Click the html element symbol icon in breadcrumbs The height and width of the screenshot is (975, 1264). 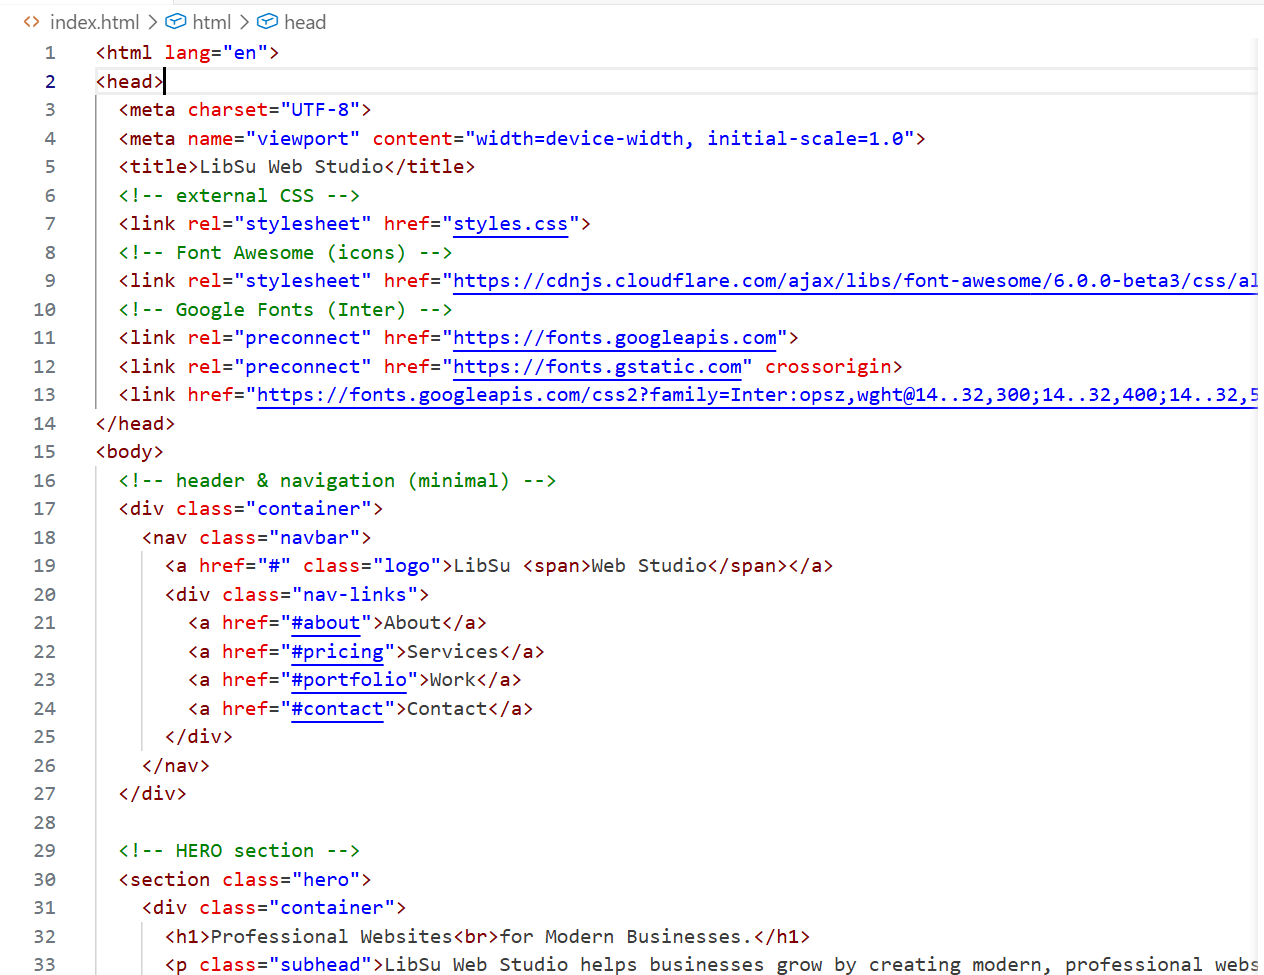tap(176, 22)
